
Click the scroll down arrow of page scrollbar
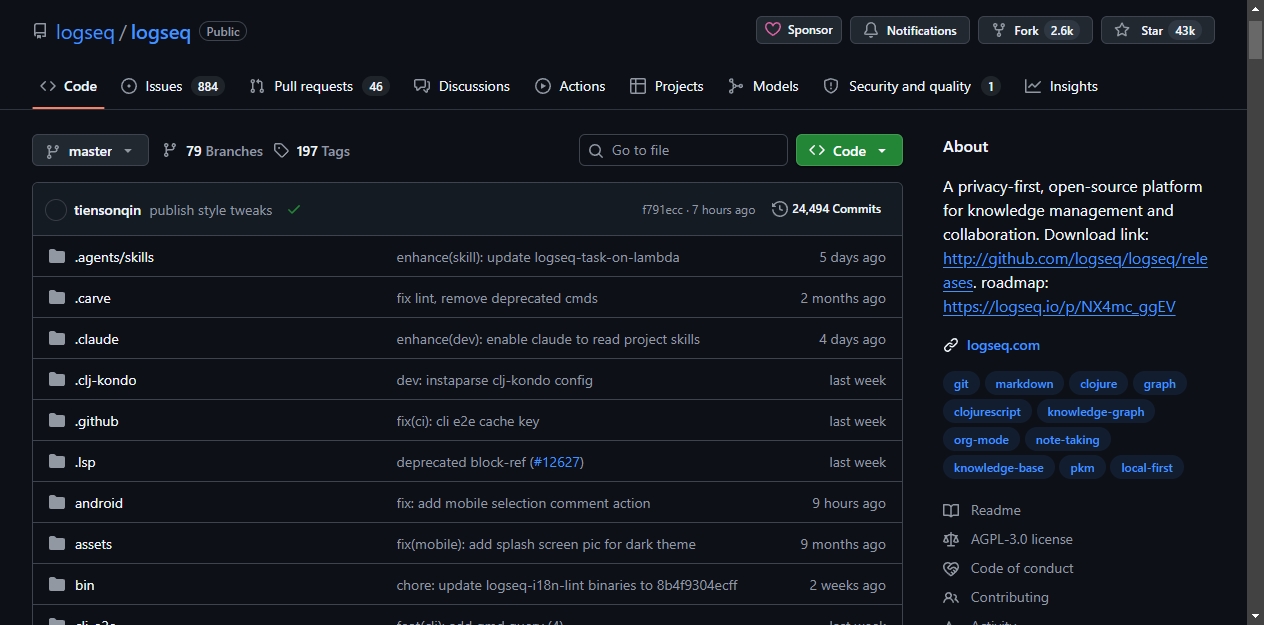tap(1255, 616)
